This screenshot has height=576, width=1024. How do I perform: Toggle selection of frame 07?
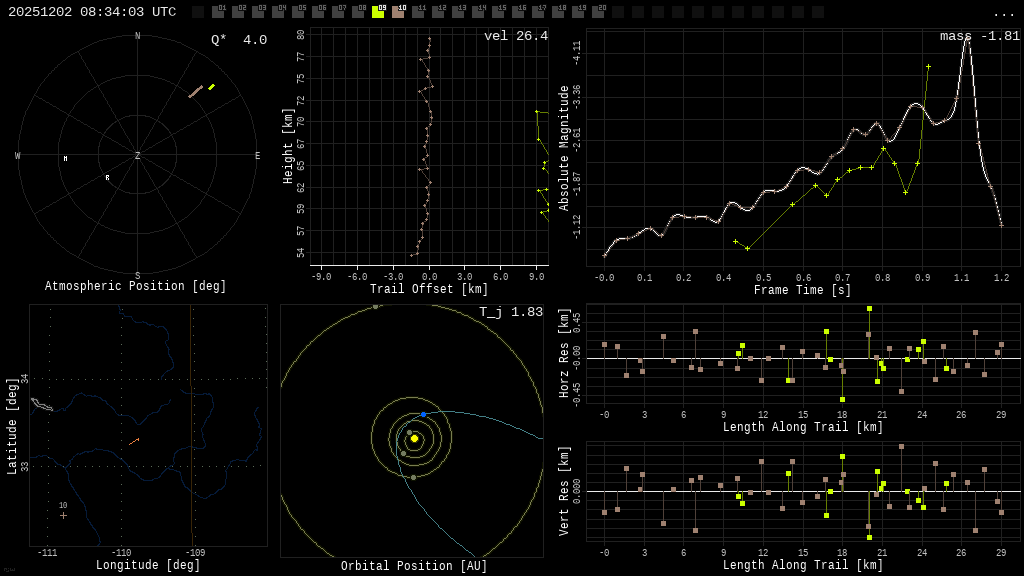(x=337, y=13)
